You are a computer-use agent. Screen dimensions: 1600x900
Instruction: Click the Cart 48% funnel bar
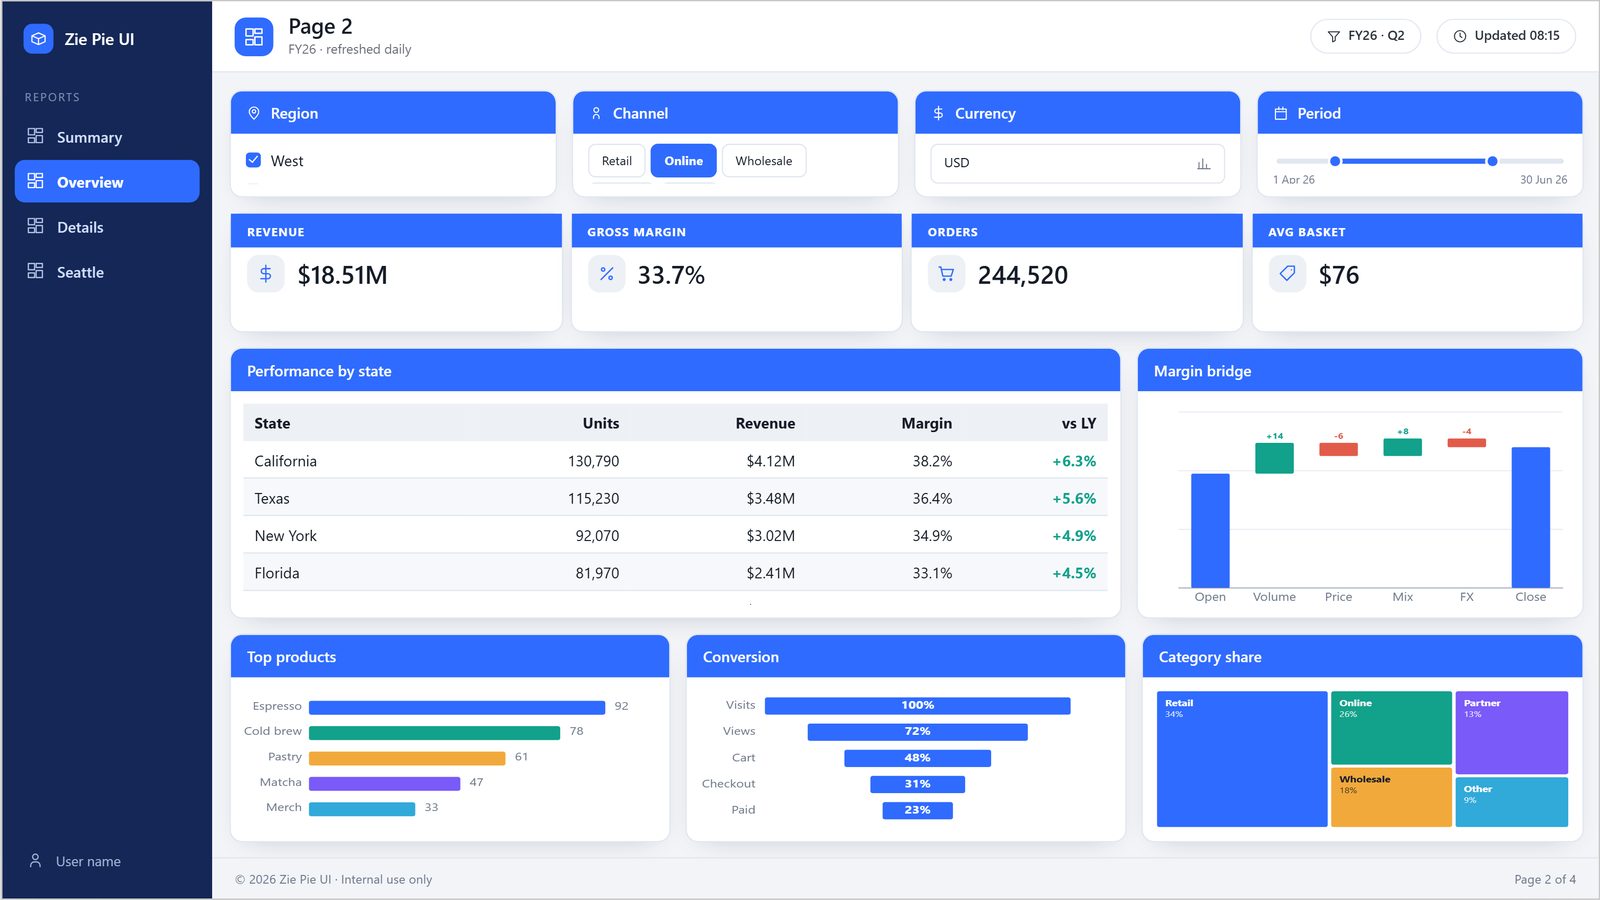click(917, 758)
